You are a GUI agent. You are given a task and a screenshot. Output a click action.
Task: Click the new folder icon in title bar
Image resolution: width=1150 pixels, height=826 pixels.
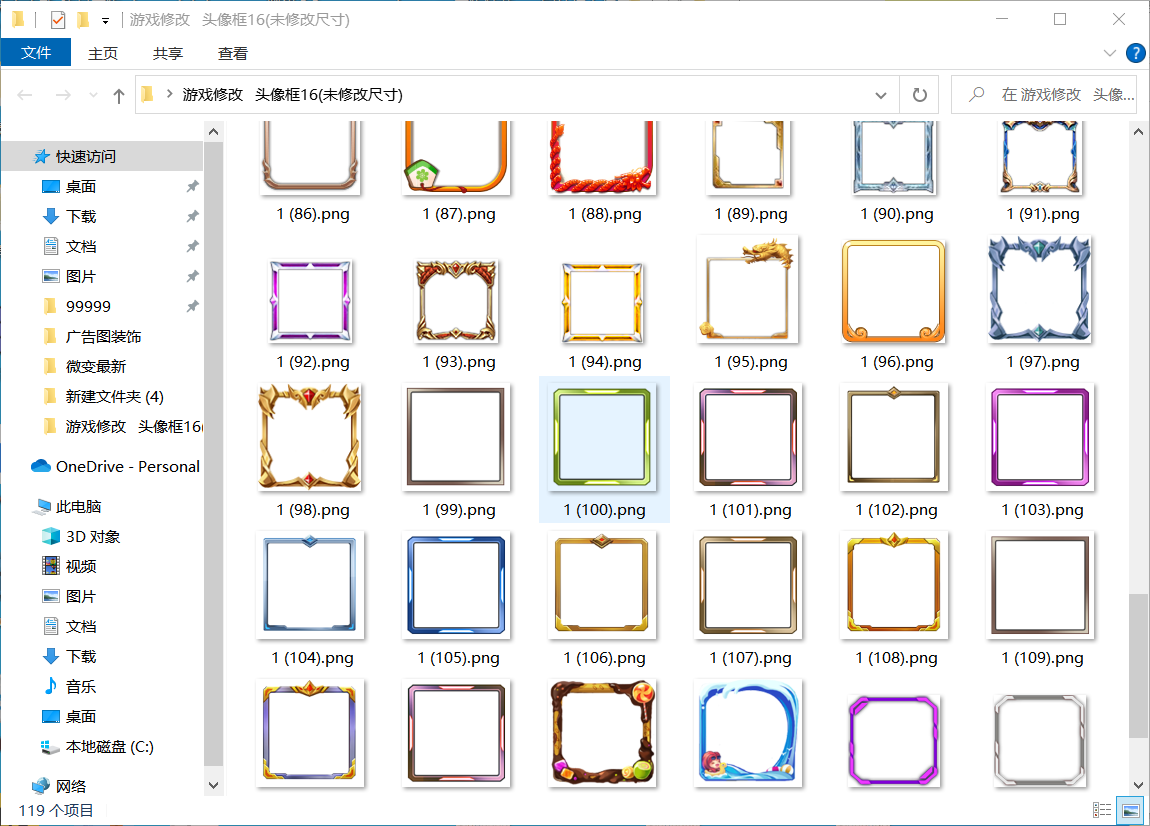84,20
